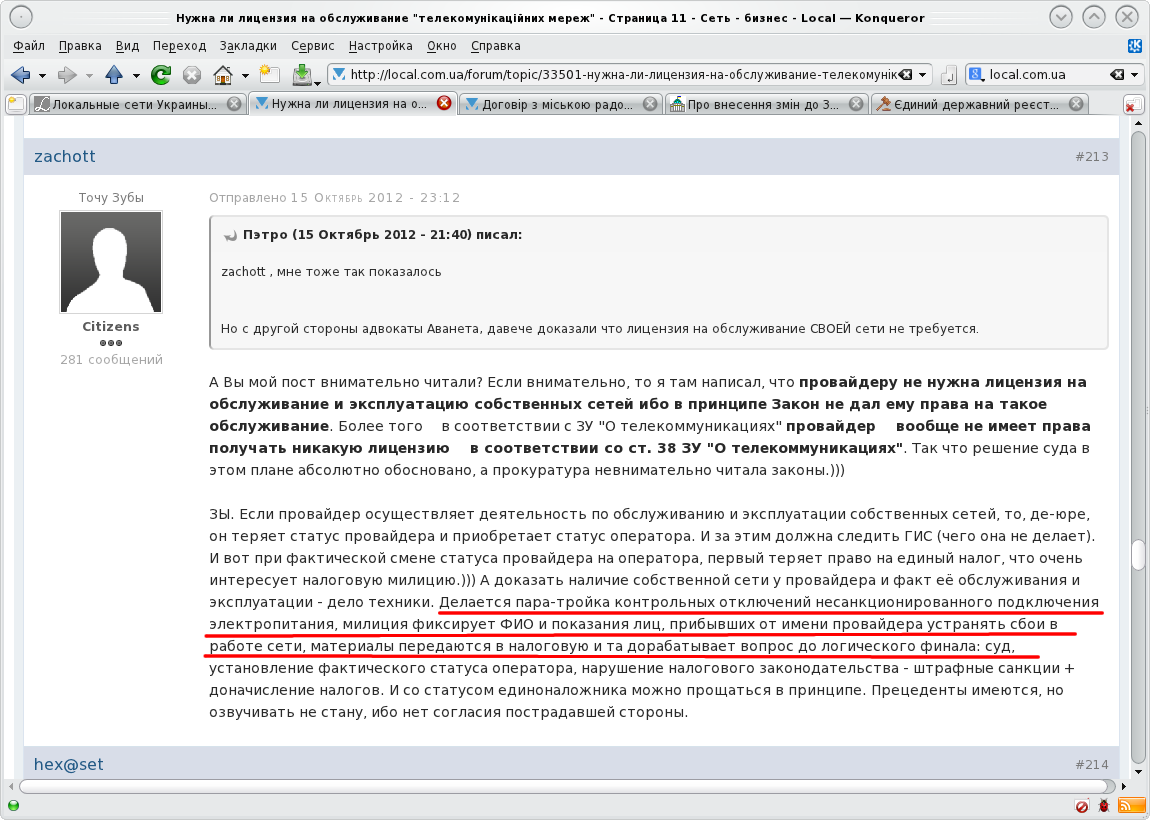Click the gray stop loading button
The height and width of the screenshot is (820, 1150).
point(192,75)
